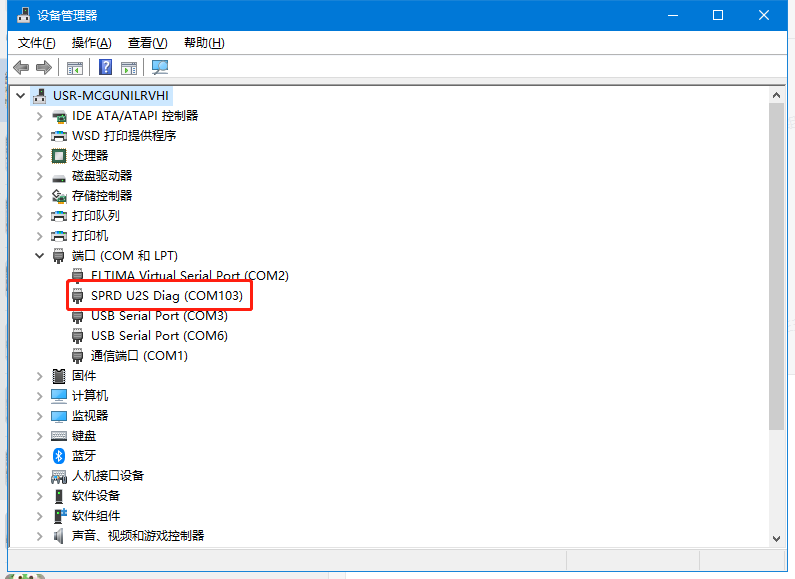Click the 键盘 keyboard icon
Viewport: 795px width, 579px height.
pyautogui.click(x=59, y=436)
